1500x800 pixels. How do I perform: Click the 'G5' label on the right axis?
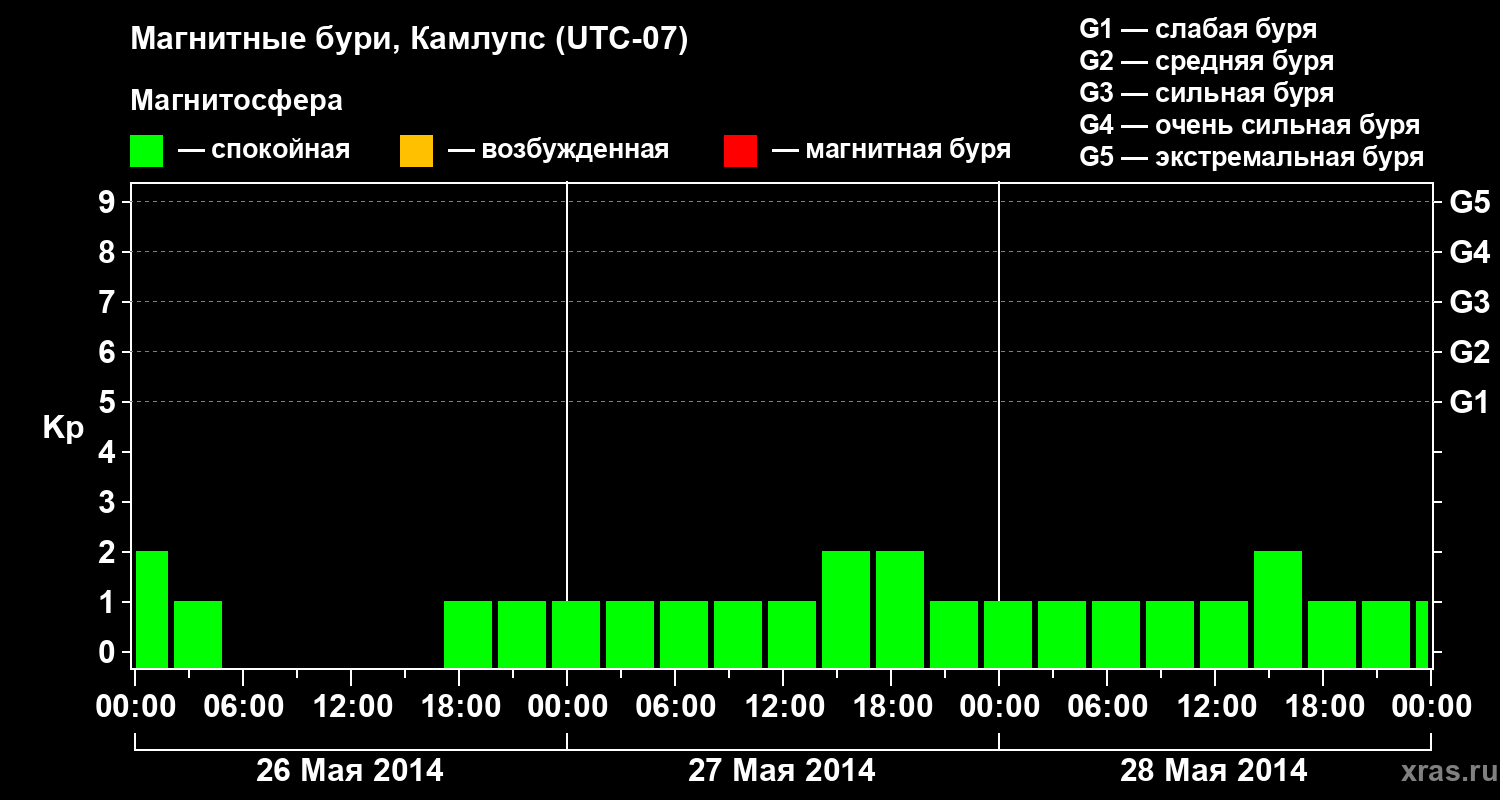tap(1469, 203)
